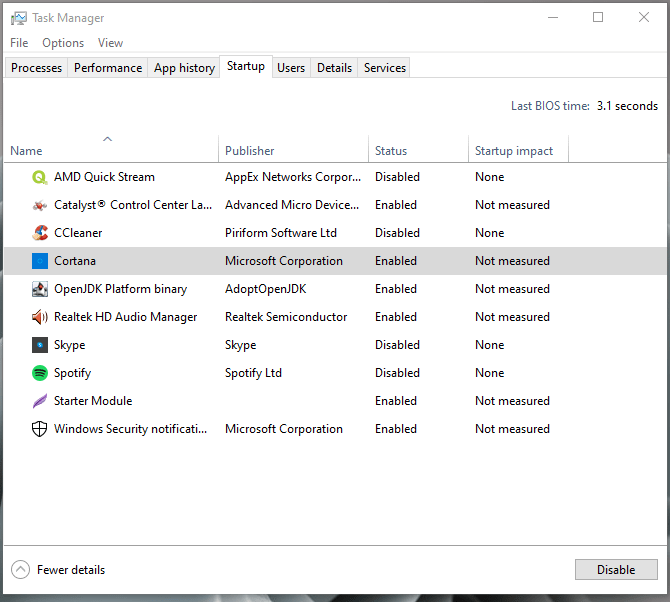Select the Catalyst Control Center La... entry

pyautogui.click(x=133, y=205)
